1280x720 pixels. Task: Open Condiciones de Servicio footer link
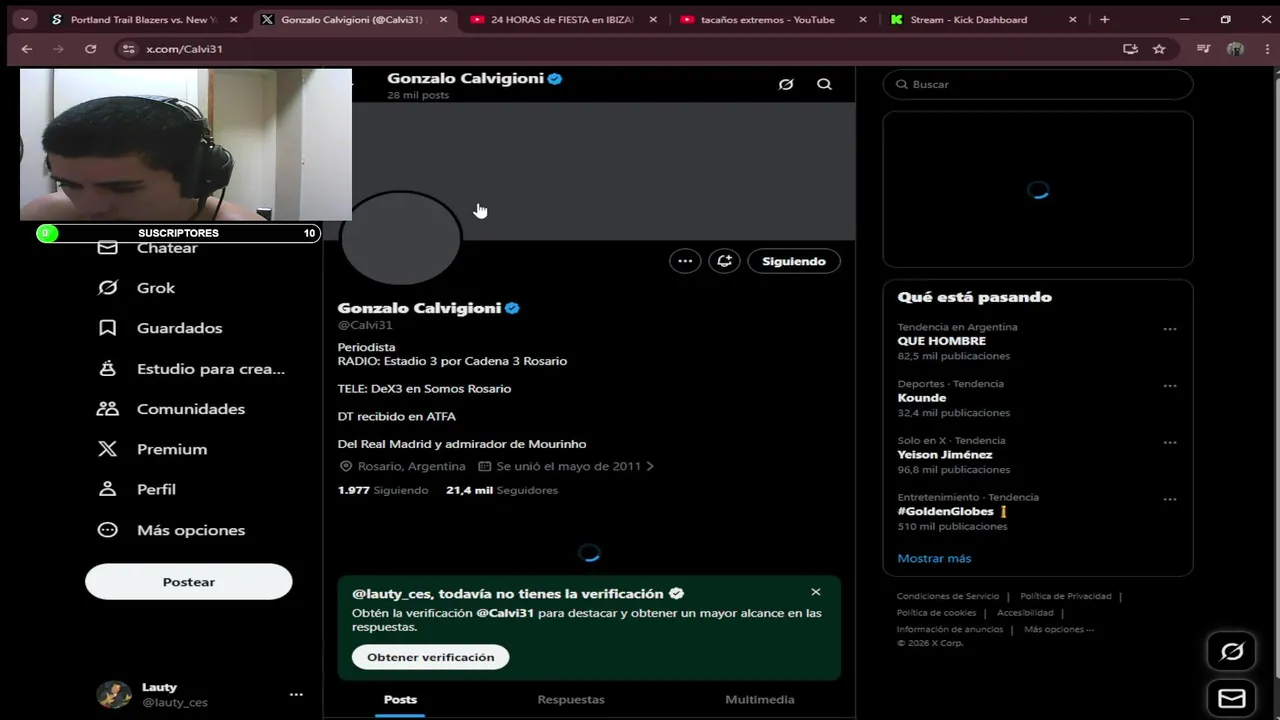pyautogui.click(x=948, y=596)
